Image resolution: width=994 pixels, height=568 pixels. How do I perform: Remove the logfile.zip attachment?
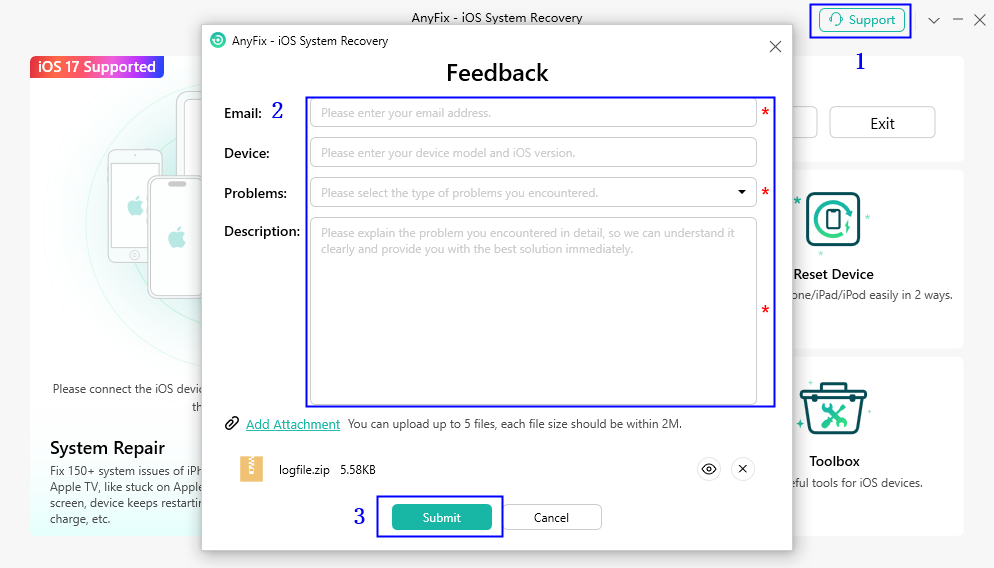pyautogui.click(x=743, y=469)
